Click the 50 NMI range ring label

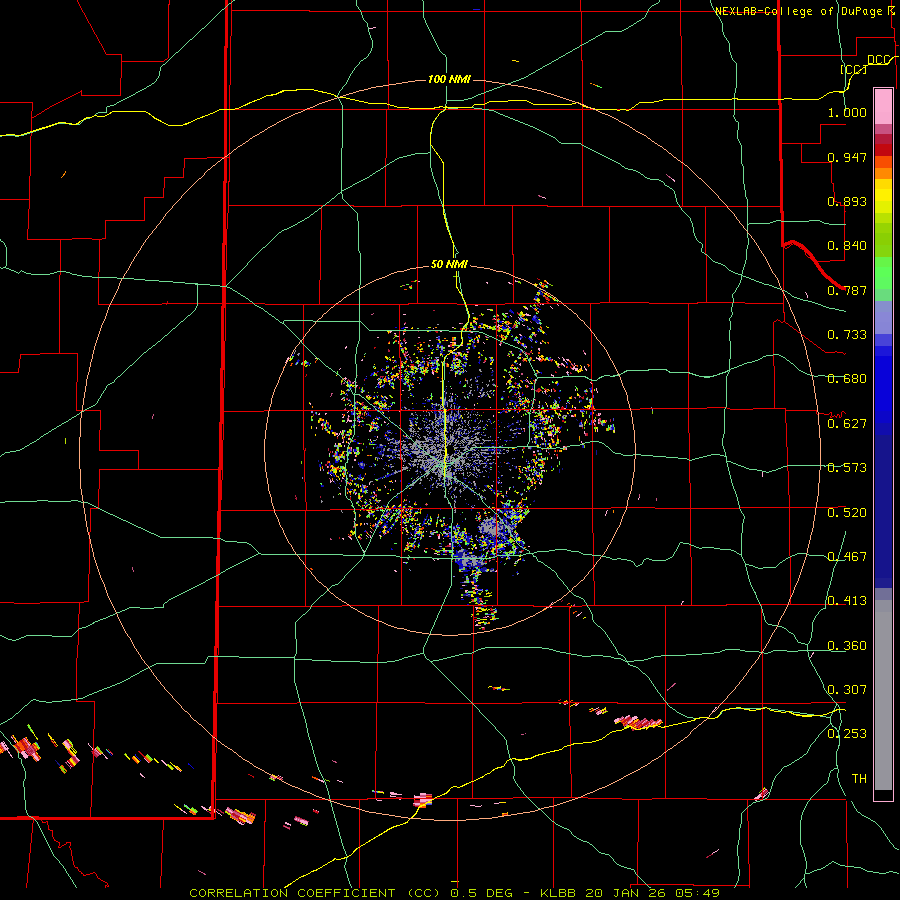coord(449,264)
